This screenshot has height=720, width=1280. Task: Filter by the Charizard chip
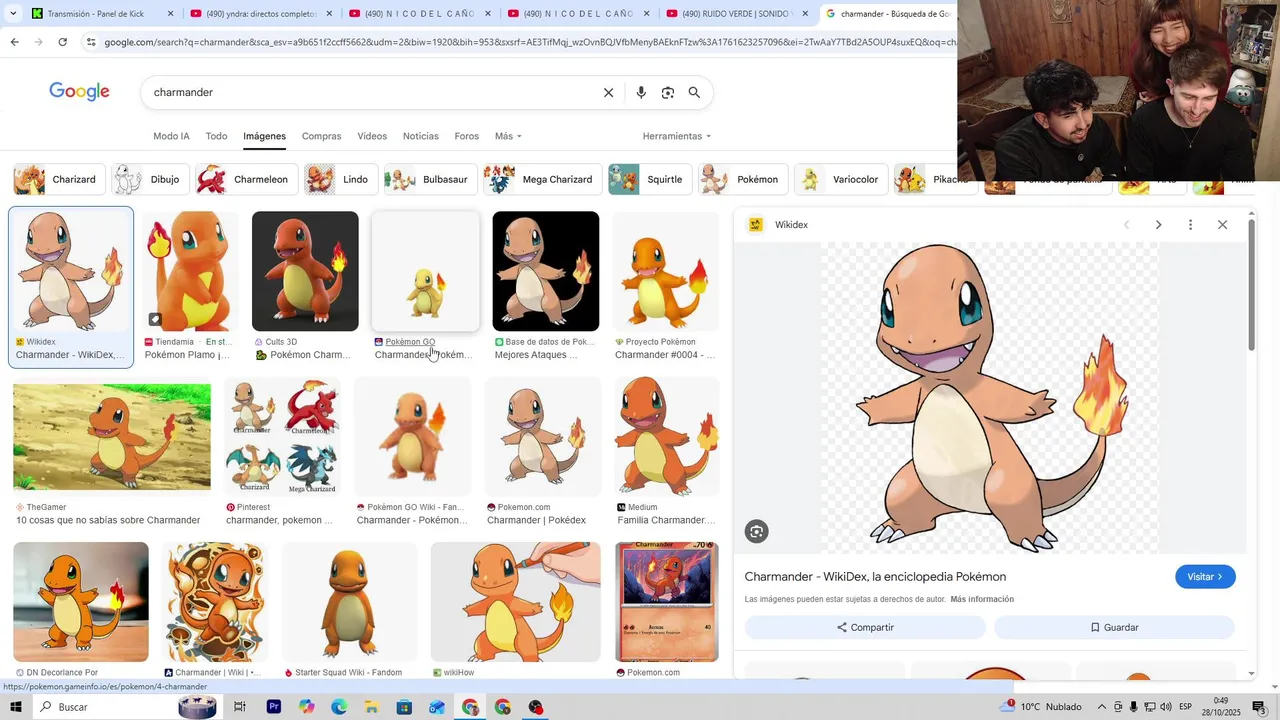point(57,180)
